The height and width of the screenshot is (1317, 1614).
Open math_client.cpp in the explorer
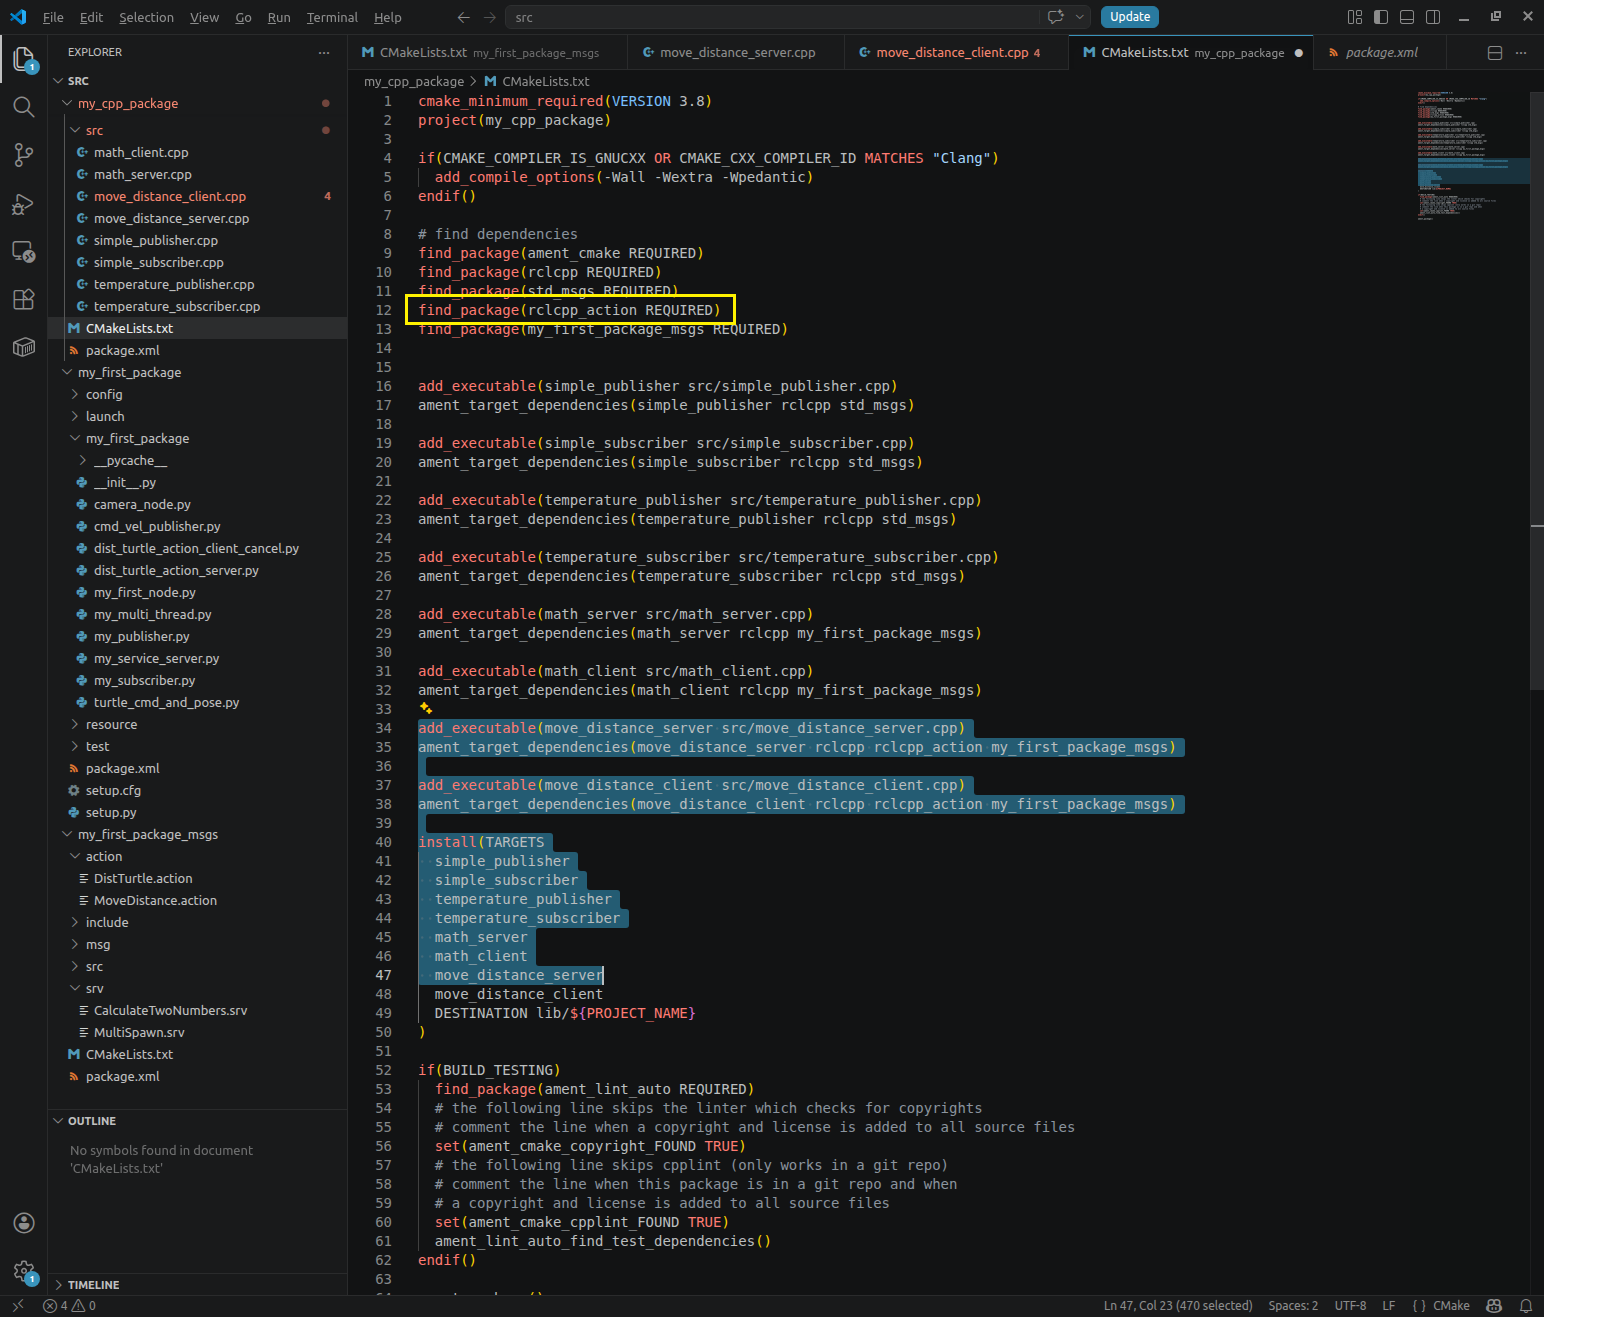coord(141,153)
